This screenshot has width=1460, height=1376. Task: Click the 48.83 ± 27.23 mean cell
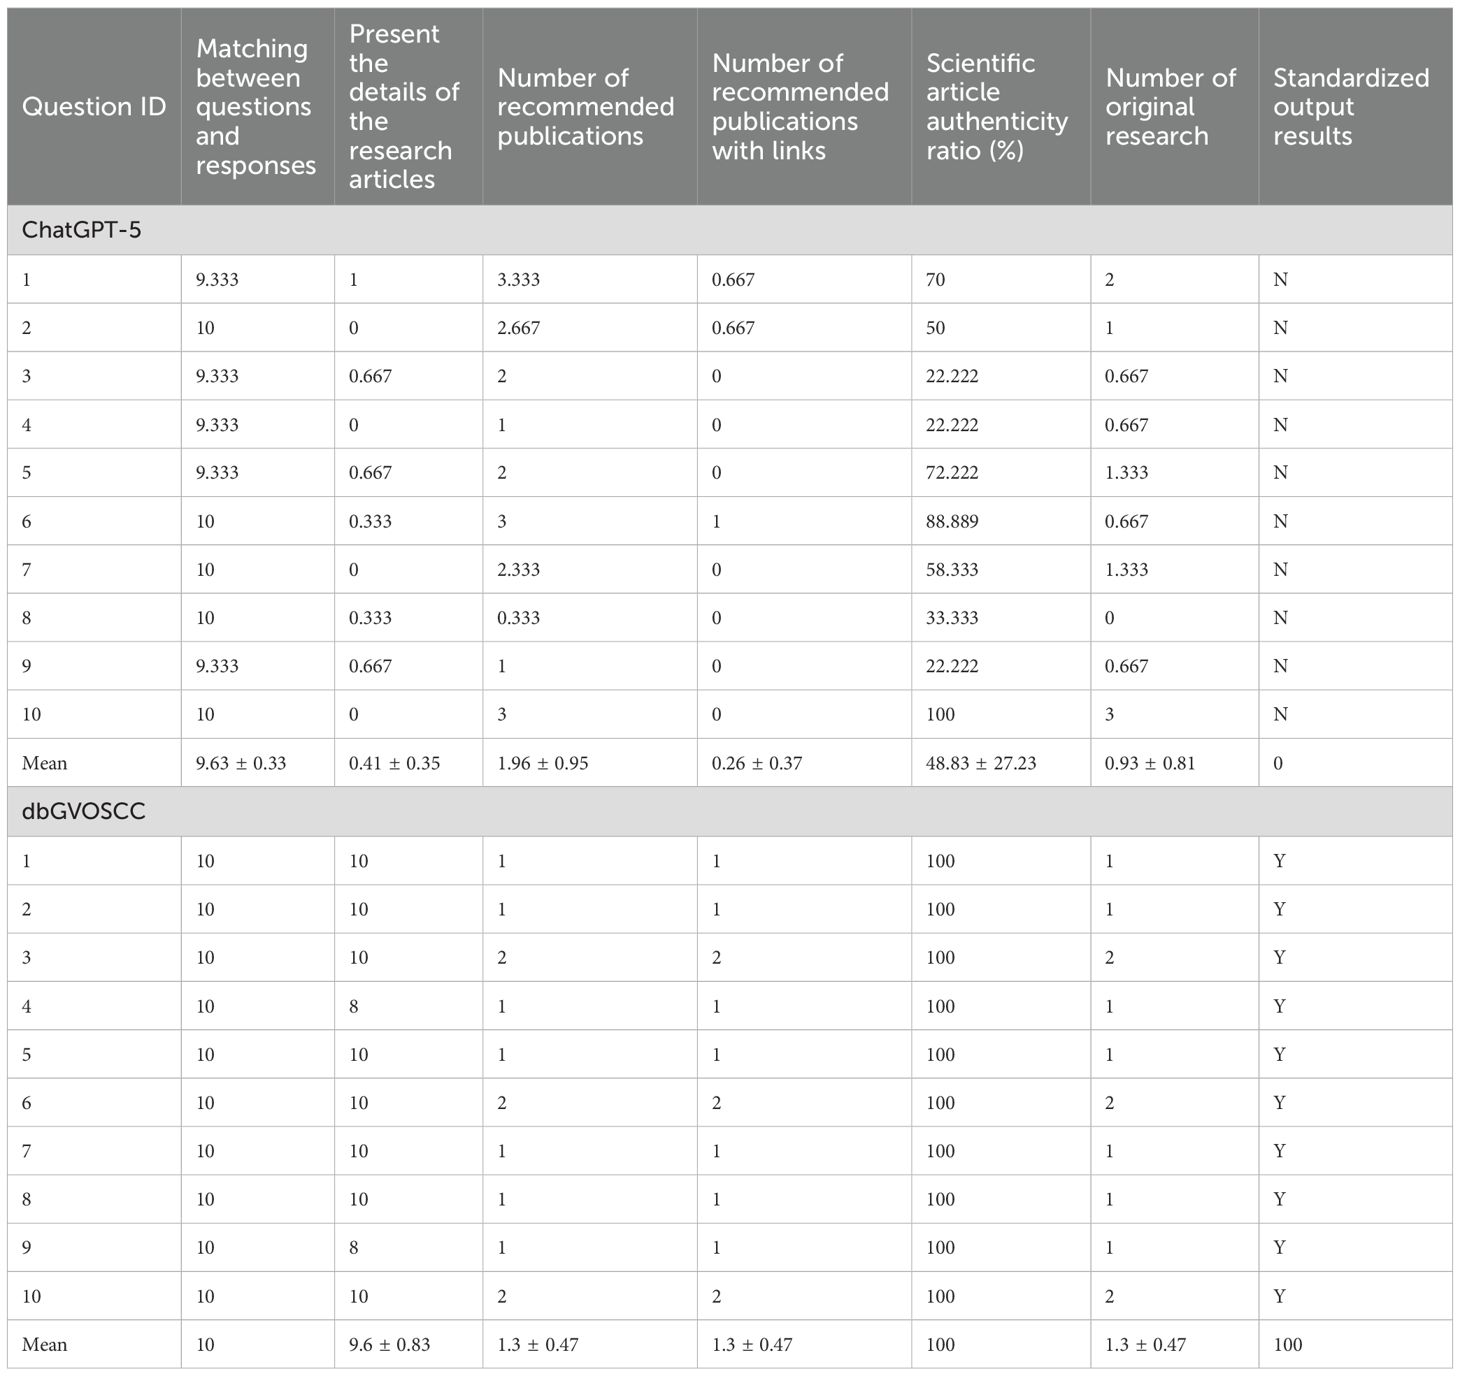point(980,763)
